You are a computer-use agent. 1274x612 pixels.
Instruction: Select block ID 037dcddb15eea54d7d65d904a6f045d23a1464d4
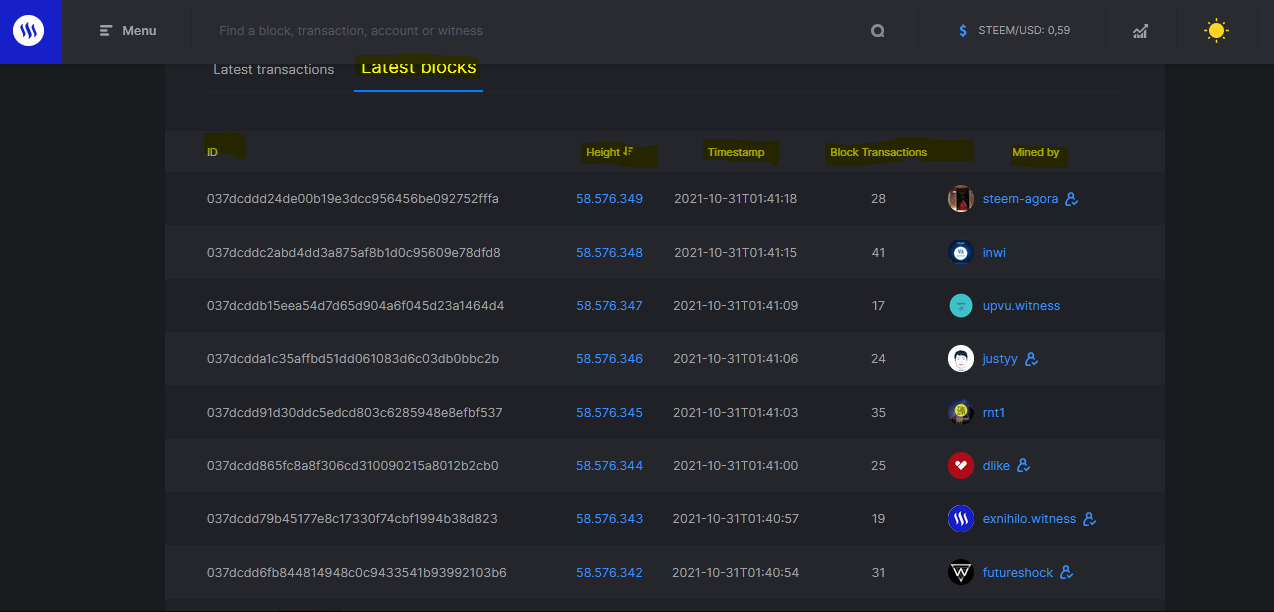(x=356, y=306)
